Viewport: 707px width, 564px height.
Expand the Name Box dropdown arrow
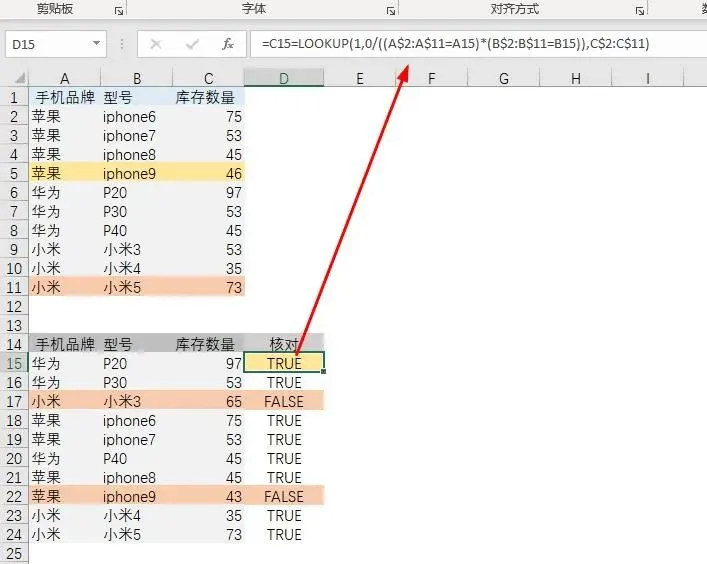point(96,44)
